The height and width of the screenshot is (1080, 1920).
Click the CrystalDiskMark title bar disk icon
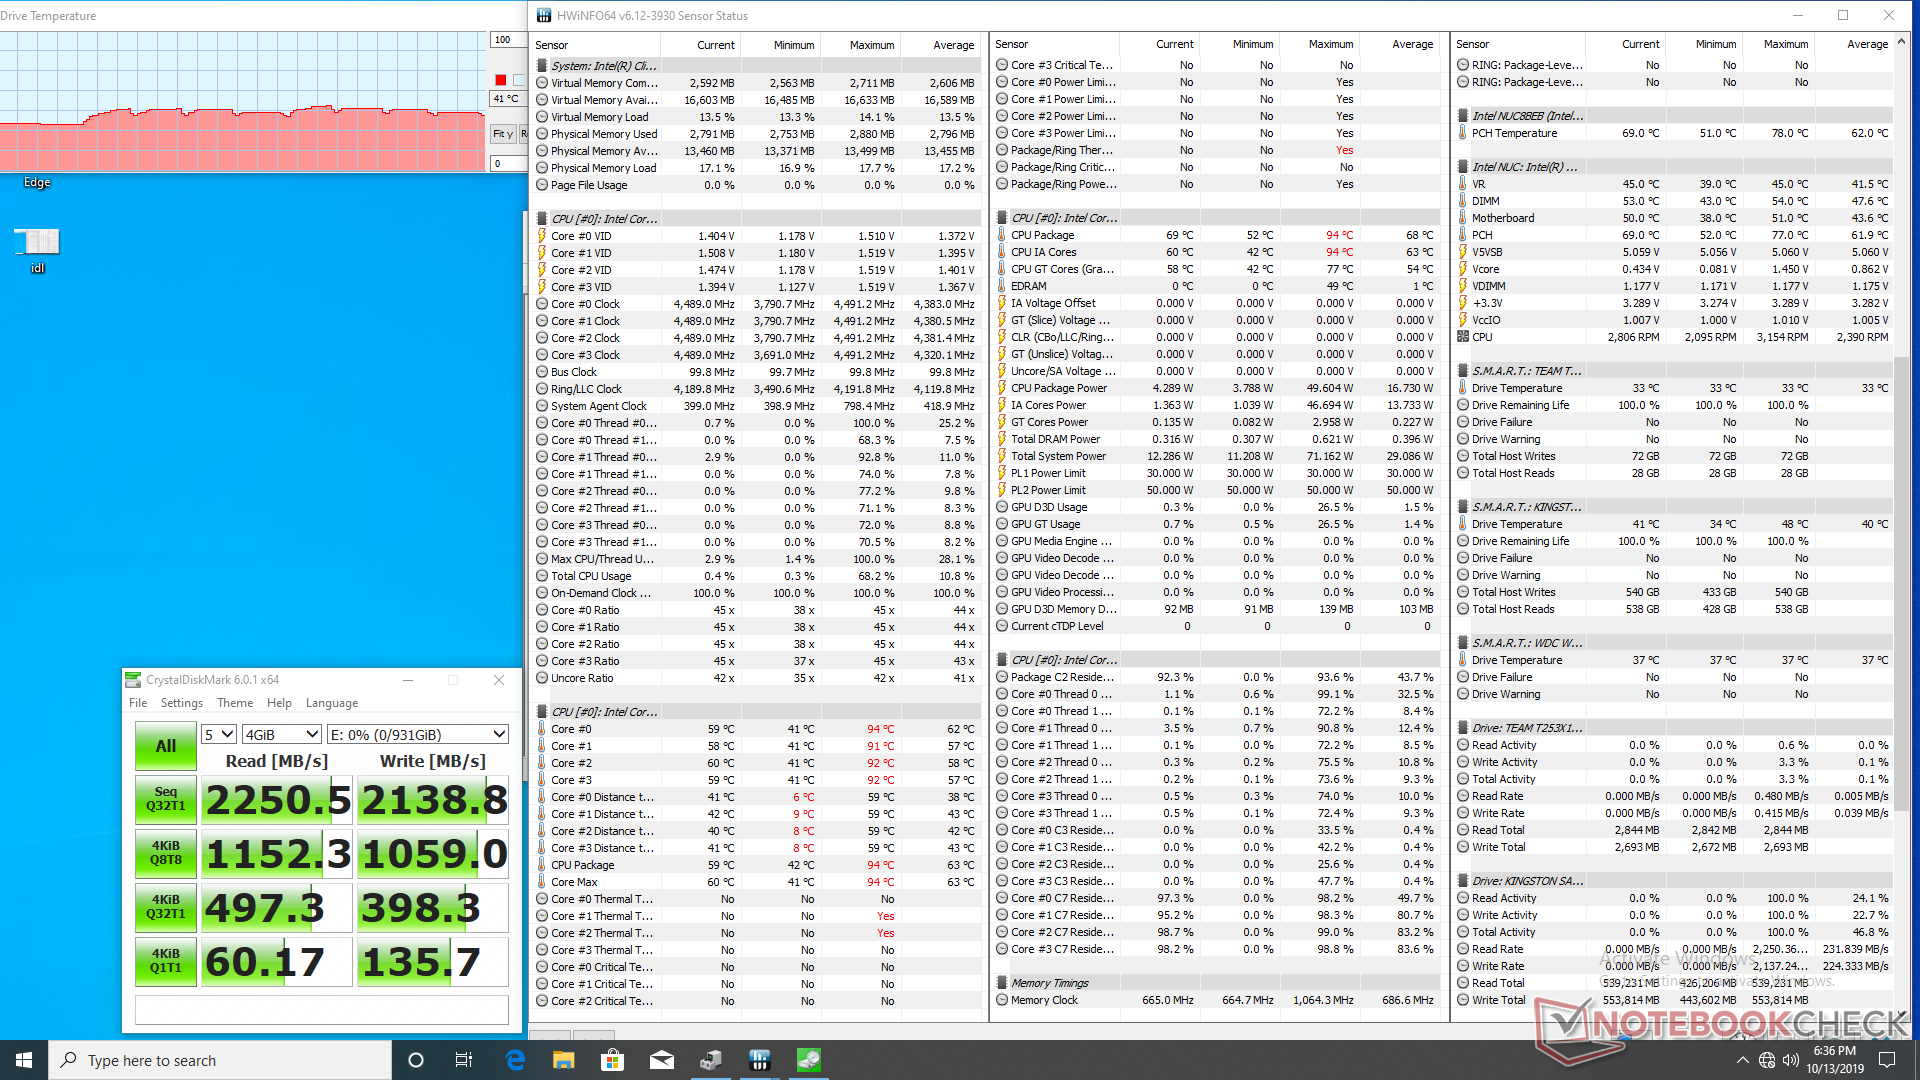click(x=133, y=680)
